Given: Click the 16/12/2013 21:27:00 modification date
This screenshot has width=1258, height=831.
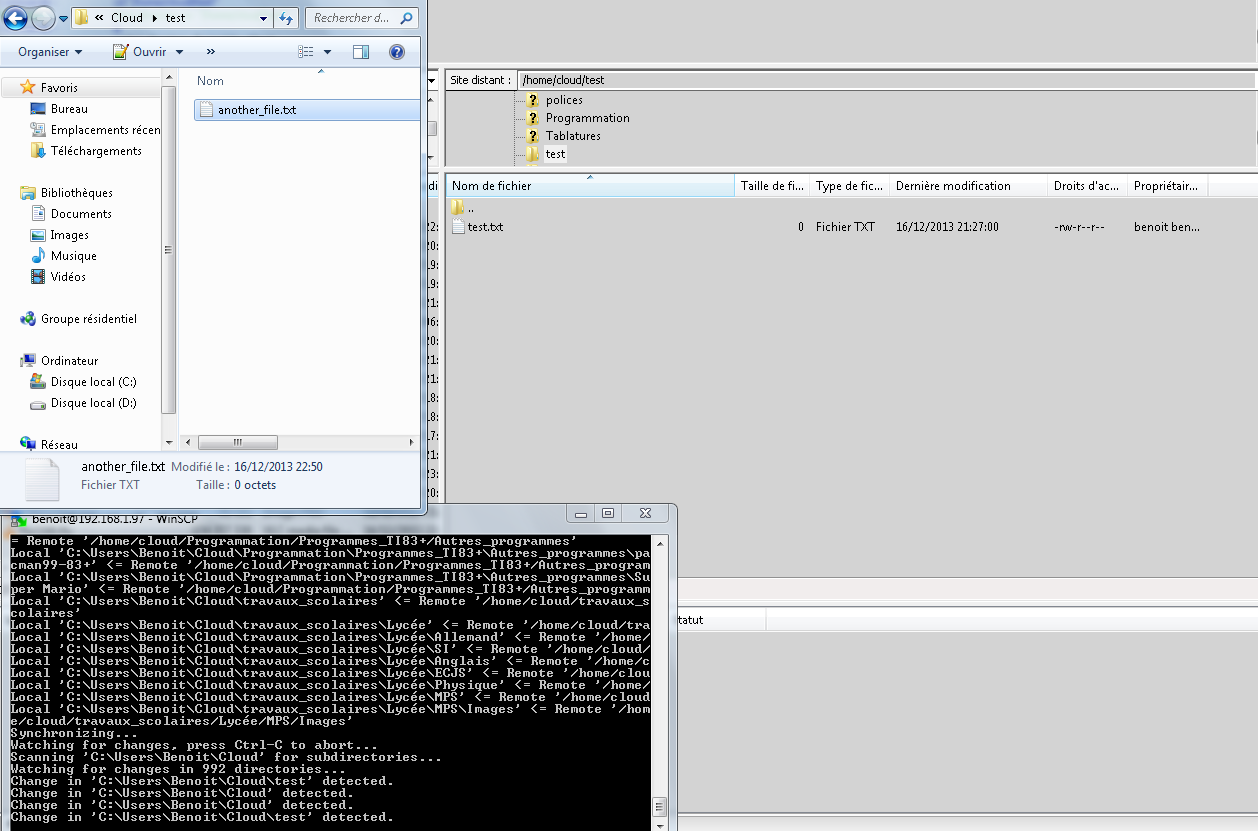Looking at the screenshot, I should pyautogui.click(x=947, y=227).
